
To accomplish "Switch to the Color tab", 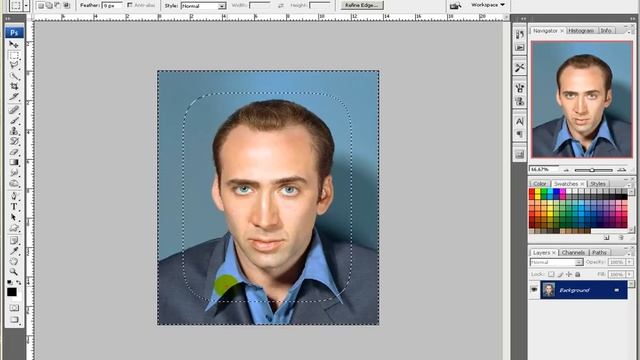I will (540, 184).
